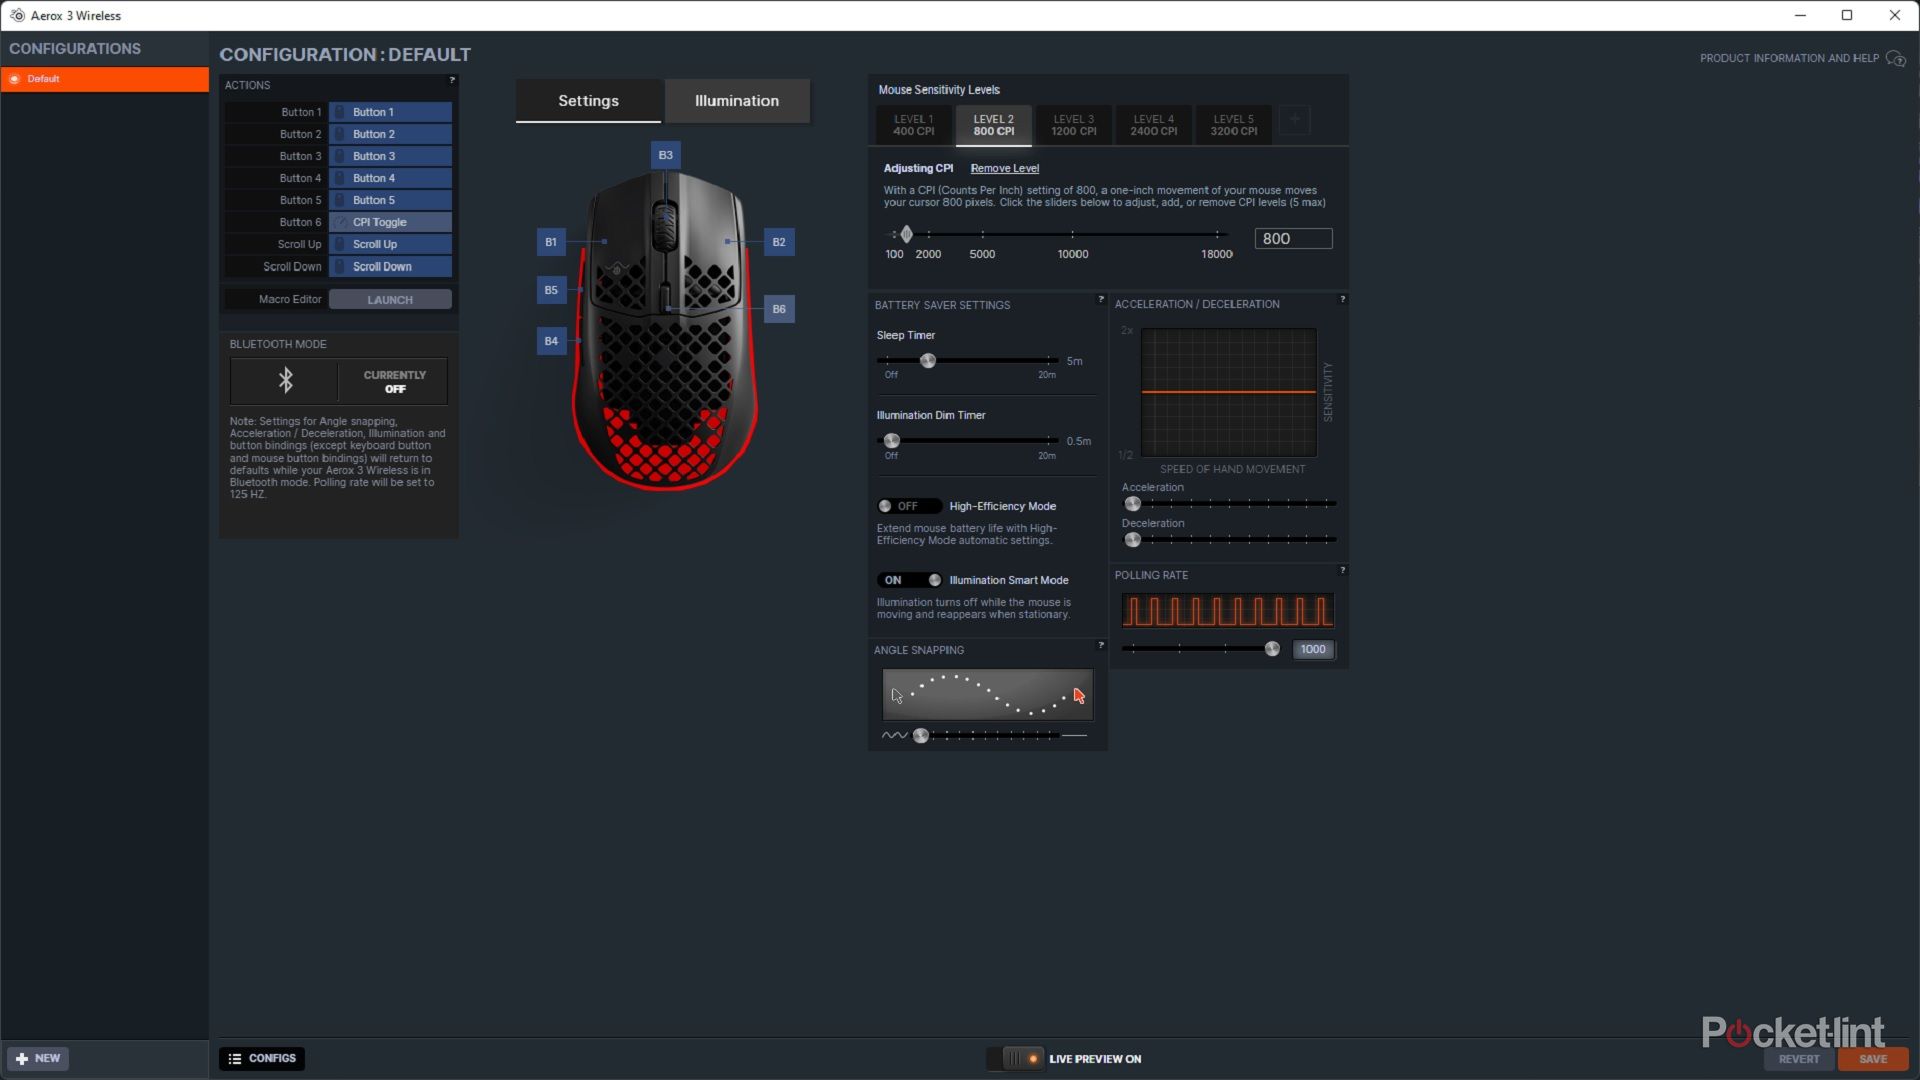The width and height of the screenshot is (1920, 1080).
Task: Turn off Live Preview
Action: (x=1015, y=1058)
